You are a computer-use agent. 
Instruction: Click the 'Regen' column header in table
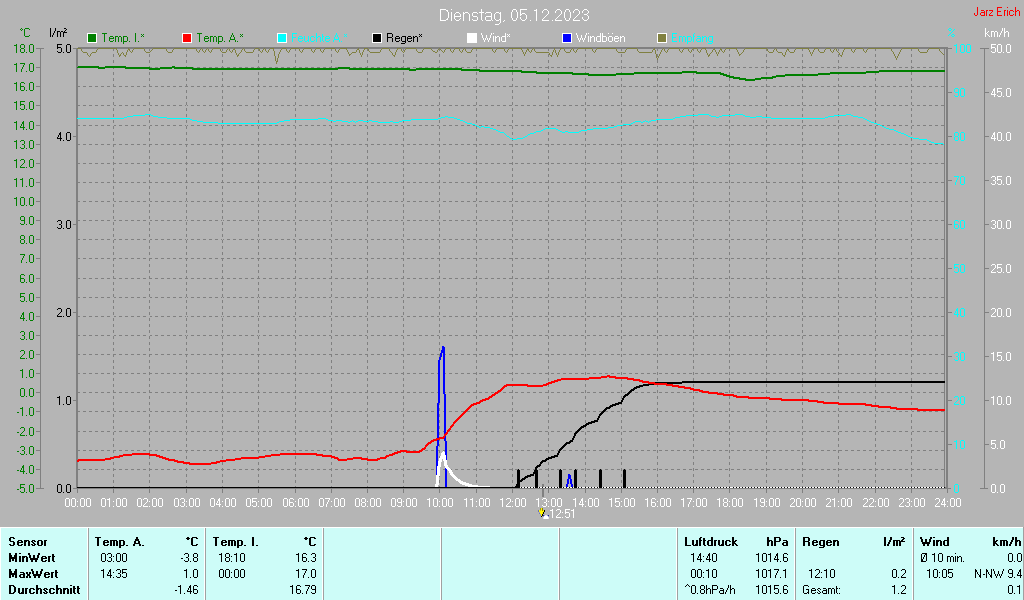point(821,542)
